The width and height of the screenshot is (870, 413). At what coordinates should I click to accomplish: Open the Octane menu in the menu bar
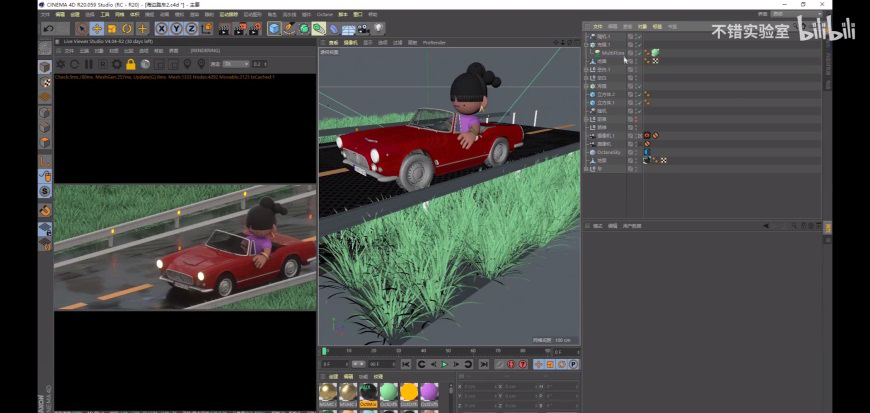point(326,15)
